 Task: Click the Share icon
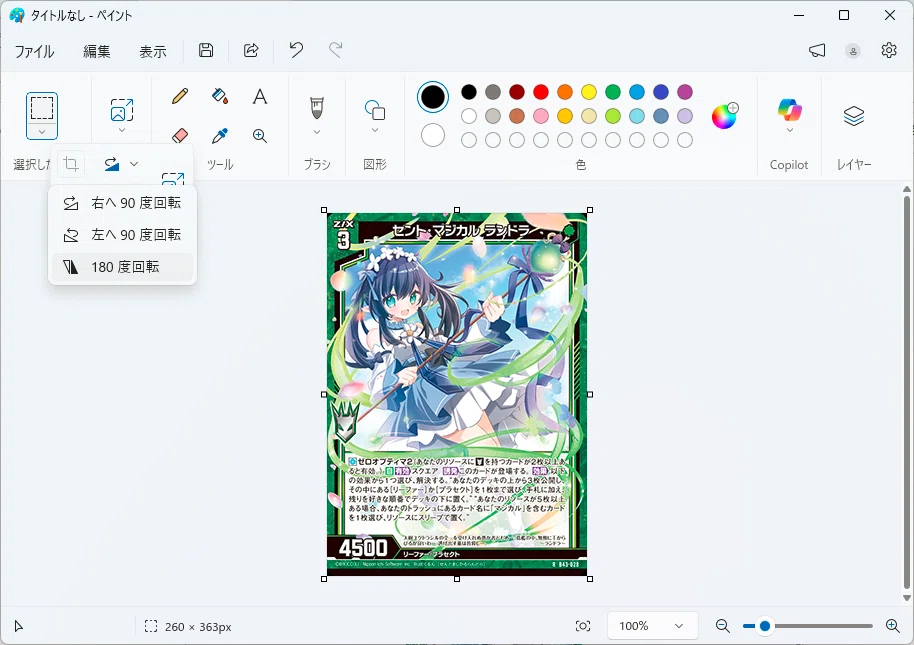(x=251, y=50)
